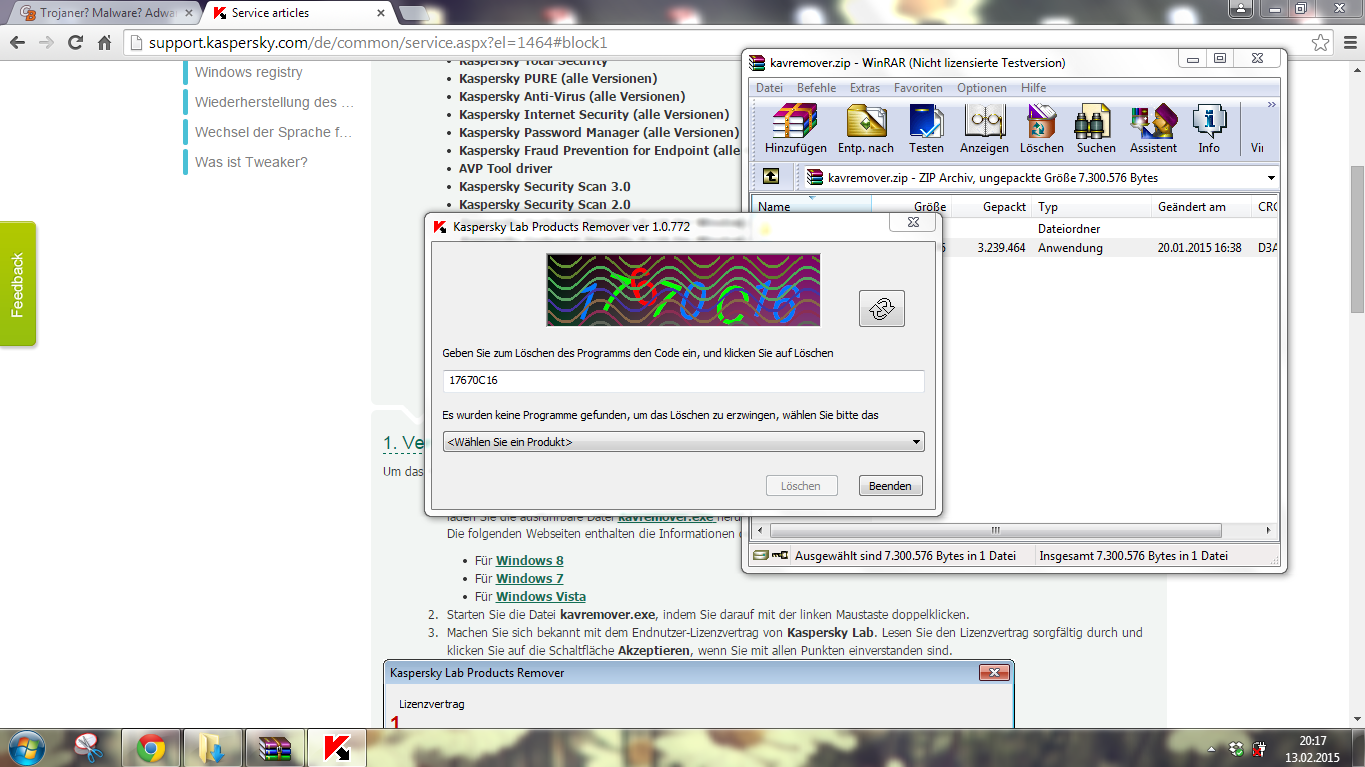Screen dimensions: 1365x767
Task: Close the embedded Kaspersky Lab Products Remover screenshot
Action: (994, 673)
